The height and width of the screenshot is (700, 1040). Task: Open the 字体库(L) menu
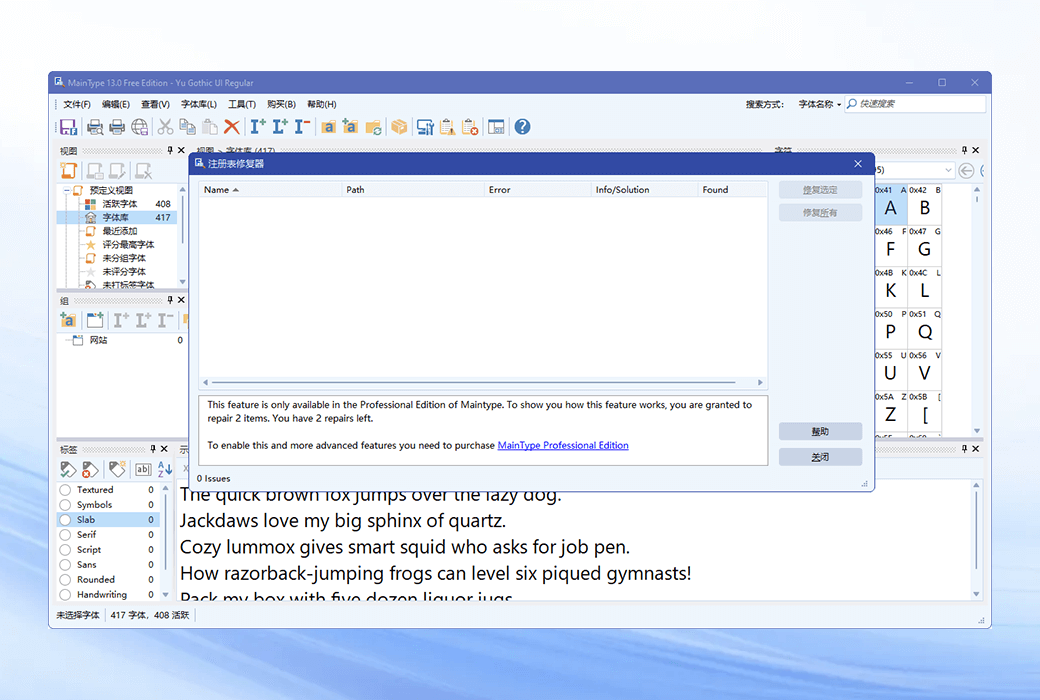coord(199,104)
